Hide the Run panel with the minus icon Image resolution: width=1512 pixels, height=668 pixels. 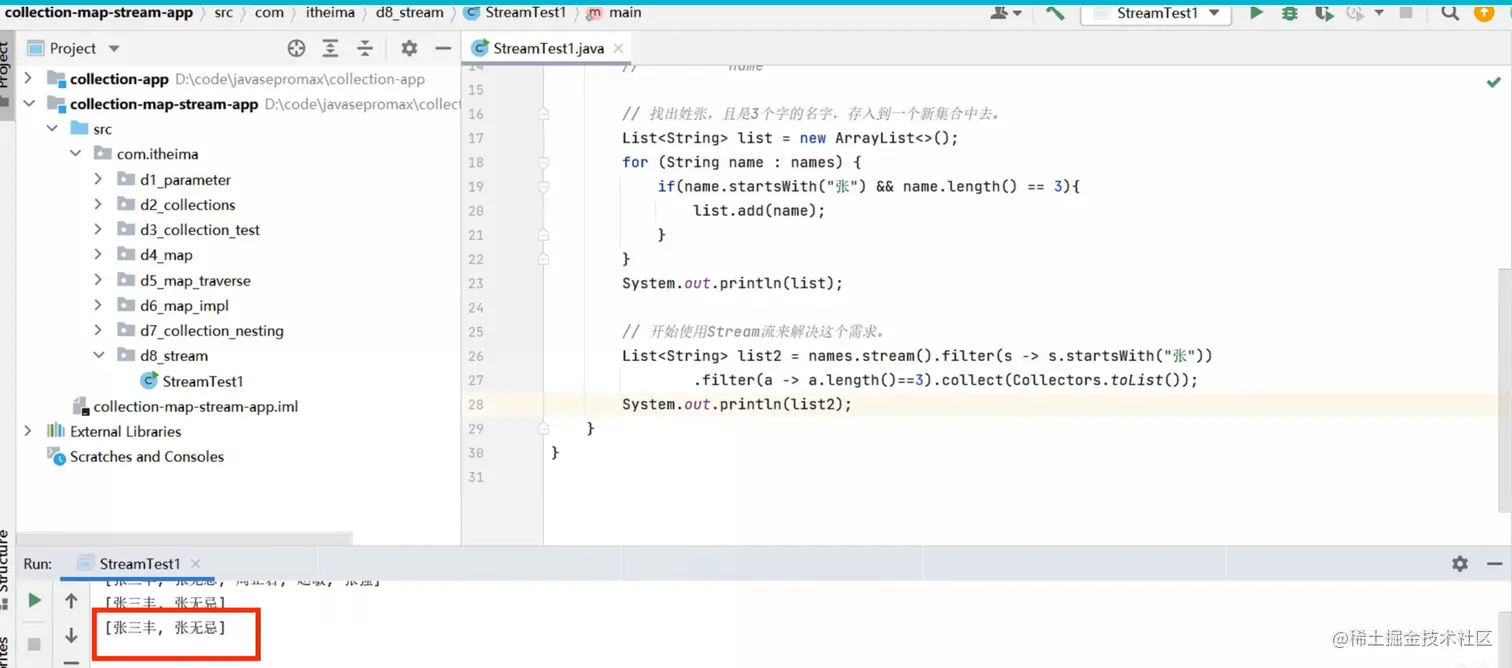pyautogui.click(x=1494, y=564)
